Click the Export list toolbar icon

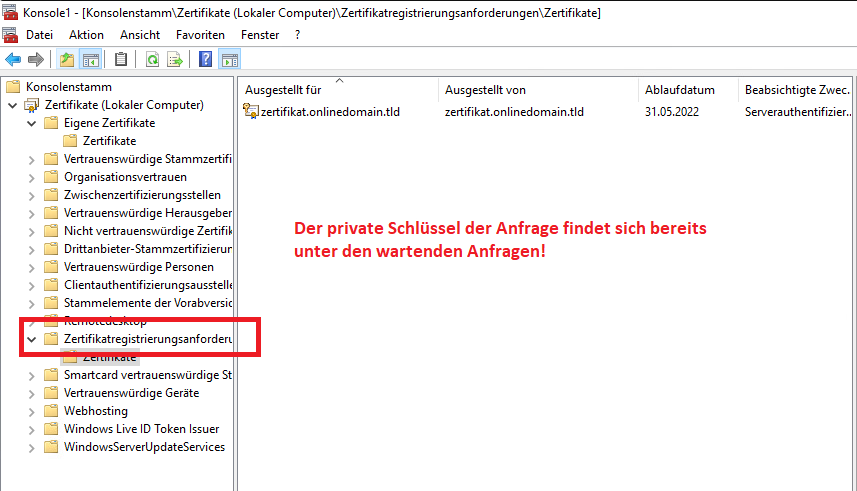[175, 59]
